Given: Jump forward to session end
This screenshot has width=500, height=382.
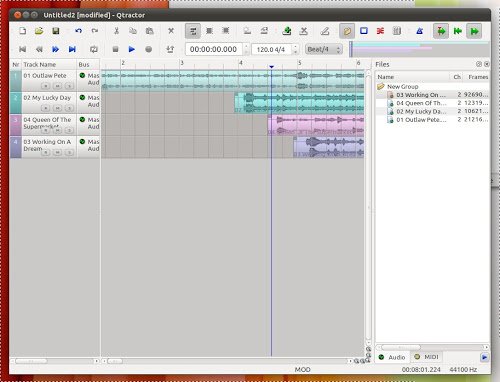Looking at the screenshot, I should point(72,49).
